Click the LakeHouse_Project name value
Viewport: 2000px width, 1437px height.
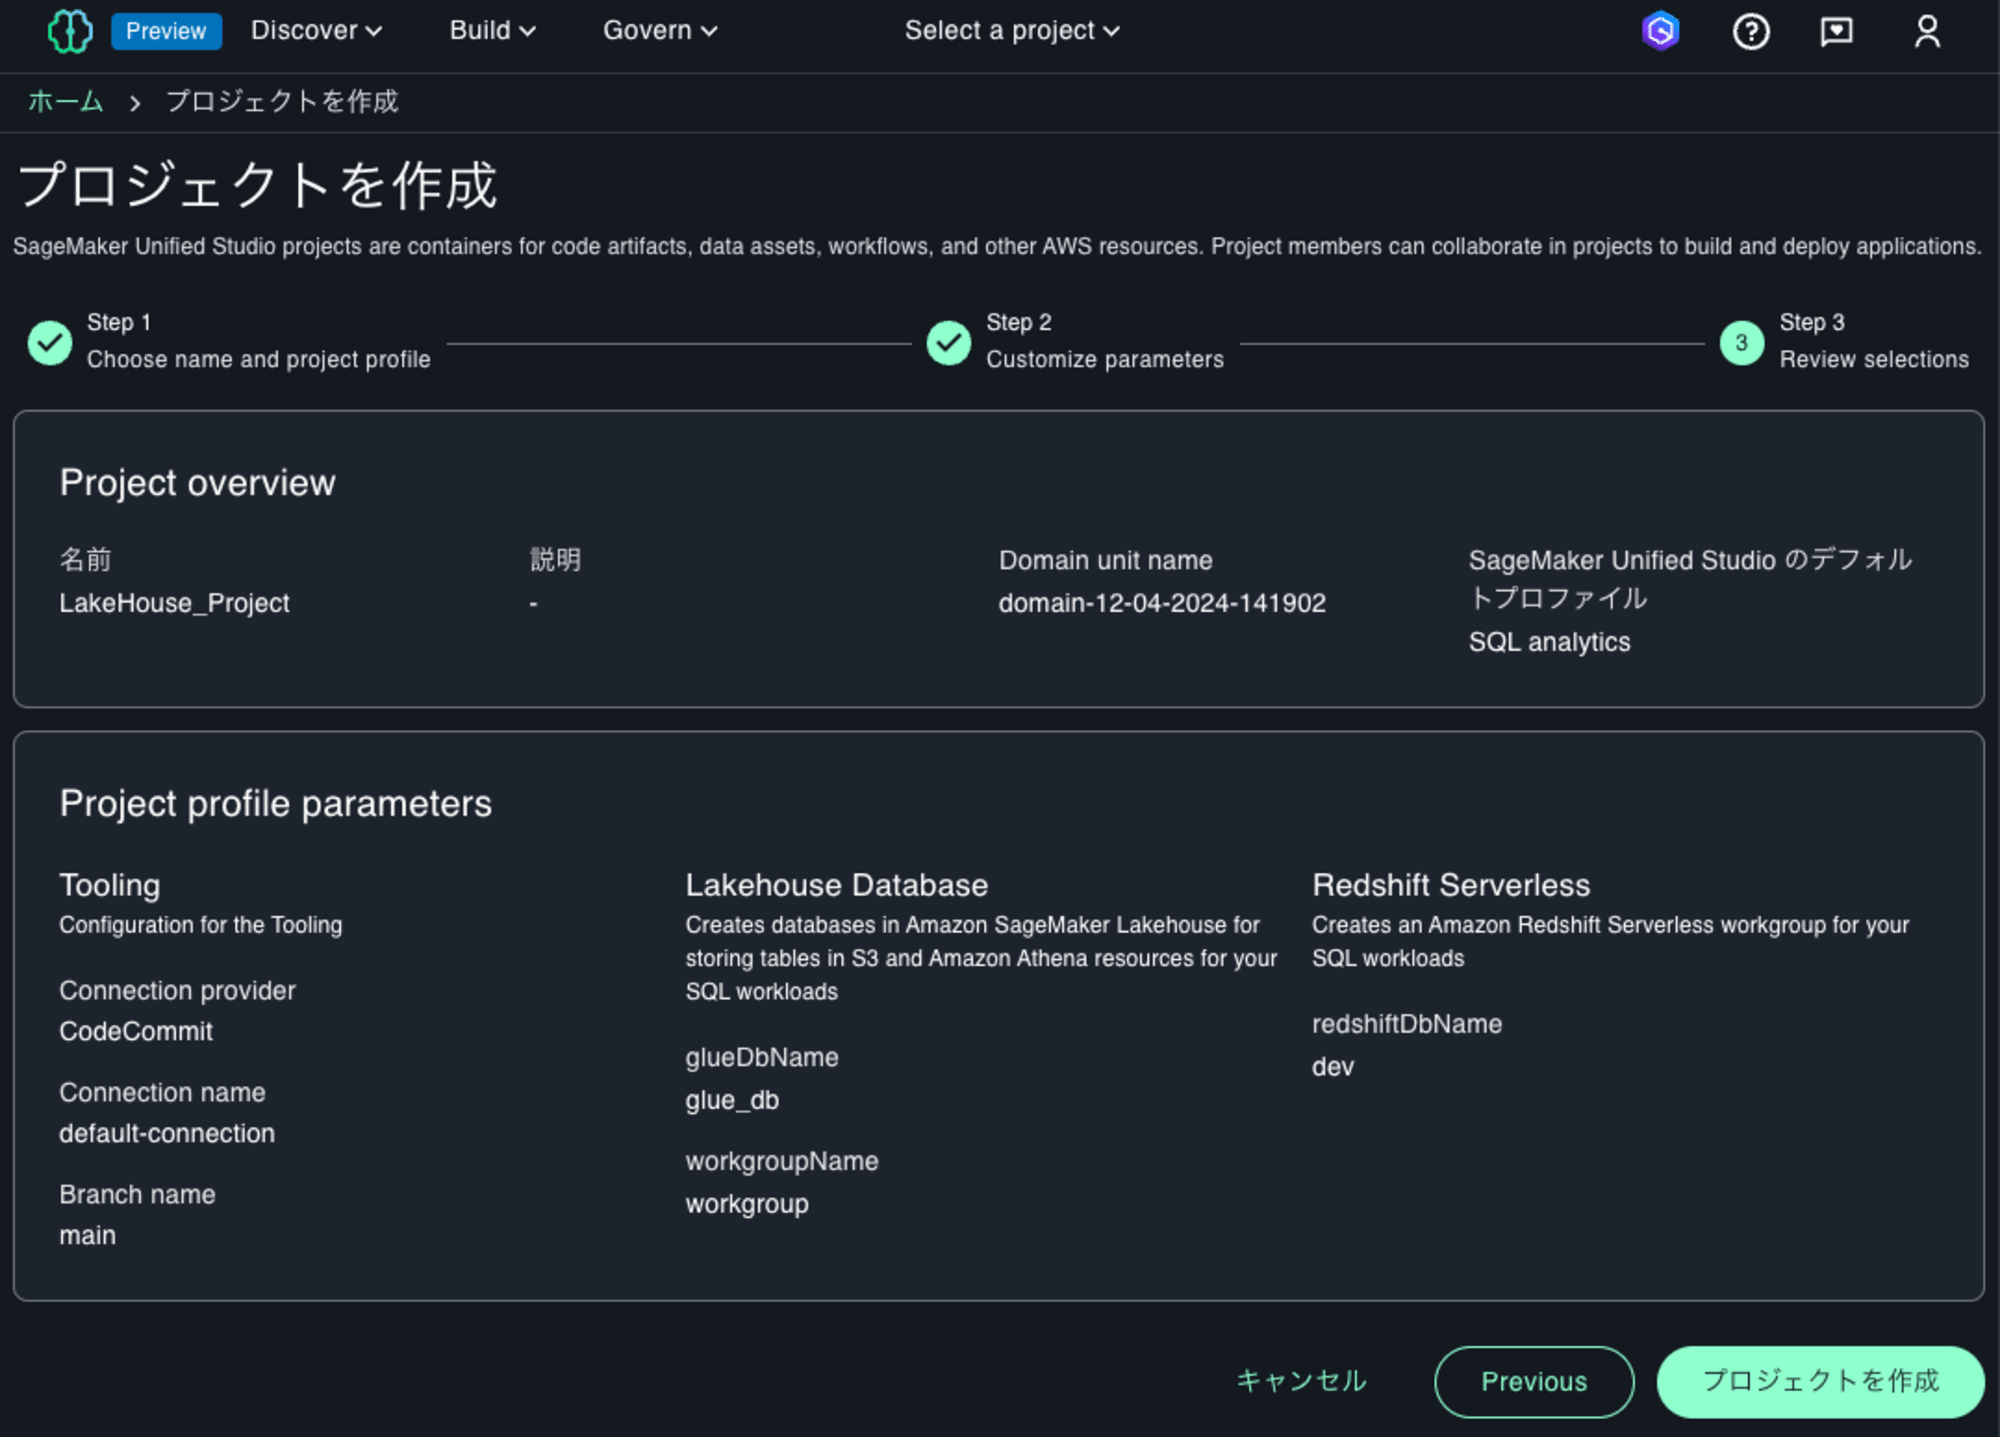(174, 603)
